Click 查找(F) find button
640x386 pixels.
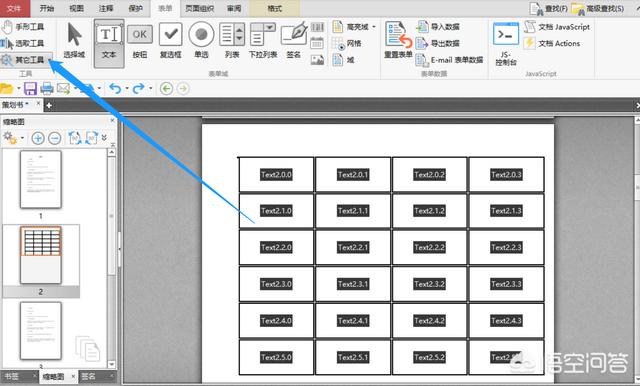point(549,8)
